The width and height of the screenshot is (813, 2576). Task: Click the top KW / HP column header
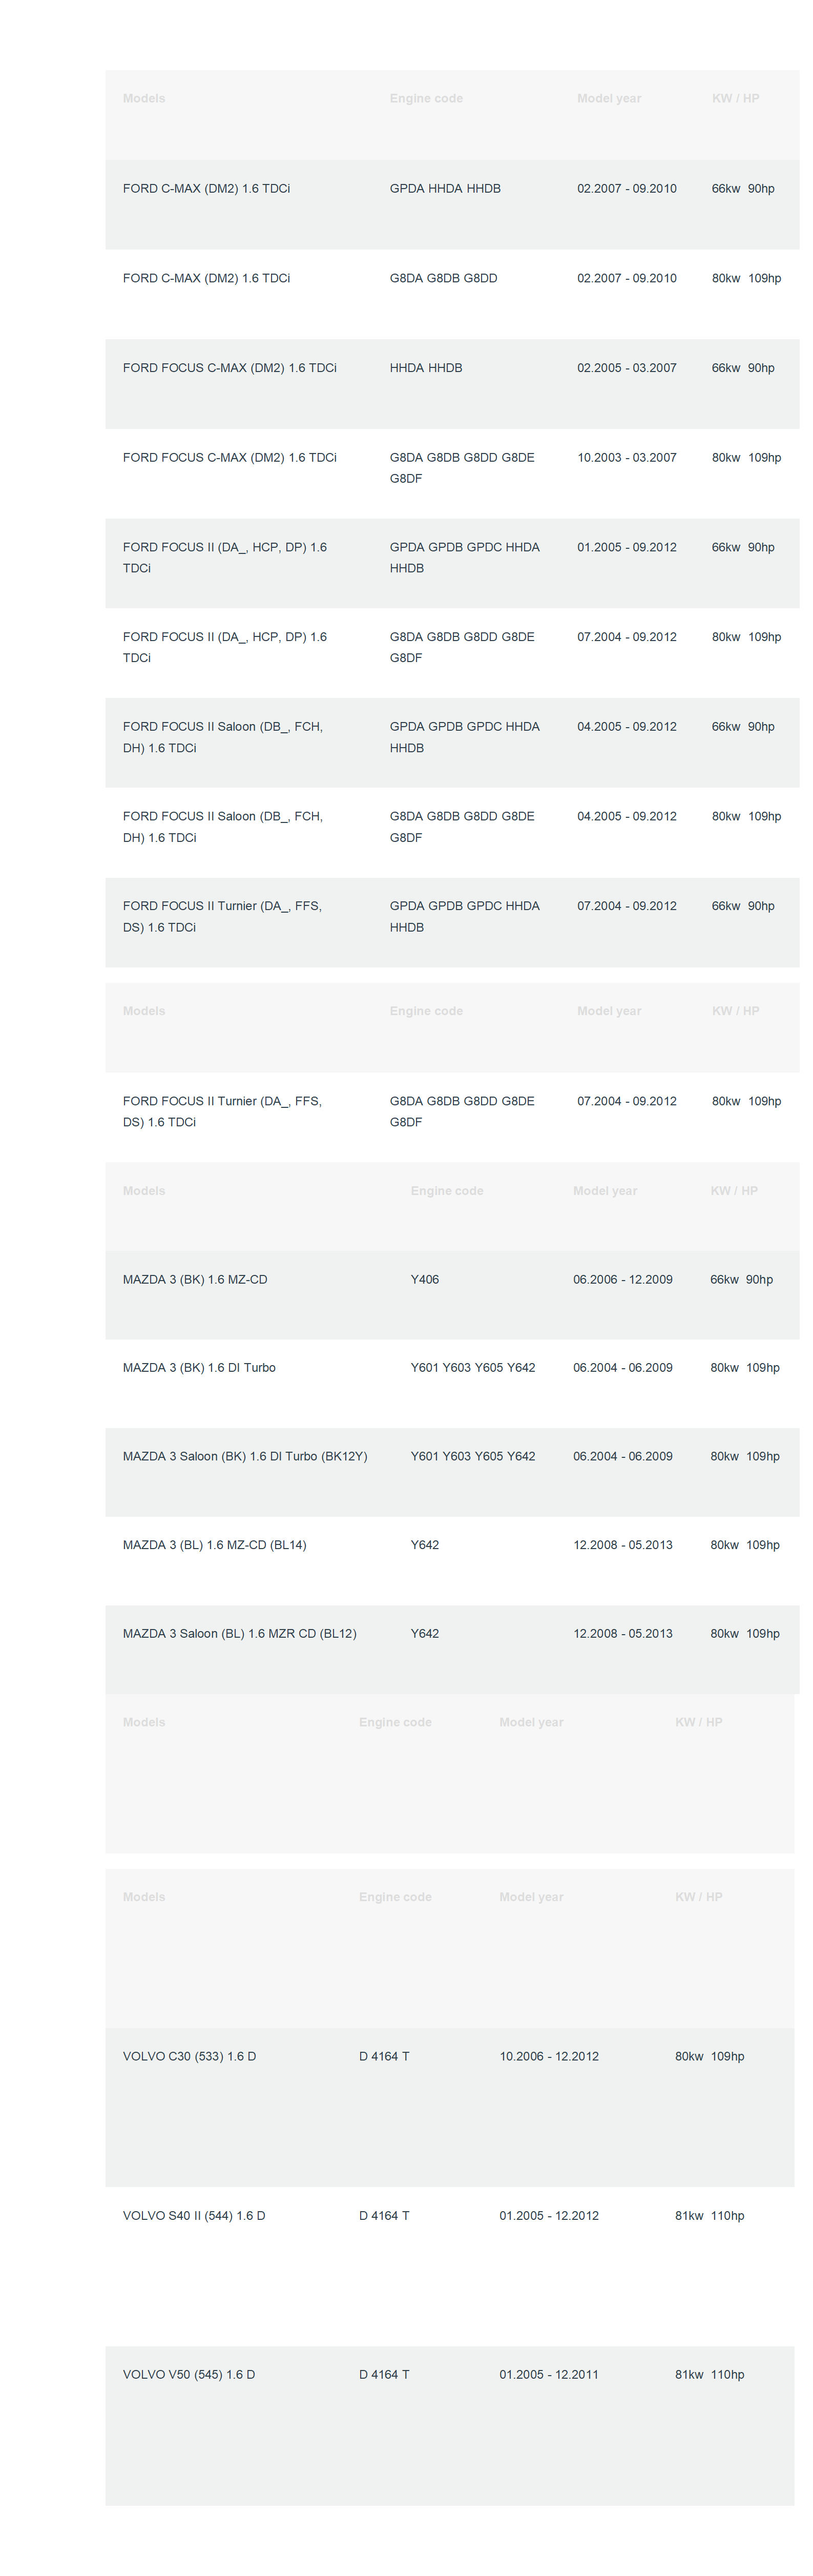(735, 98)
